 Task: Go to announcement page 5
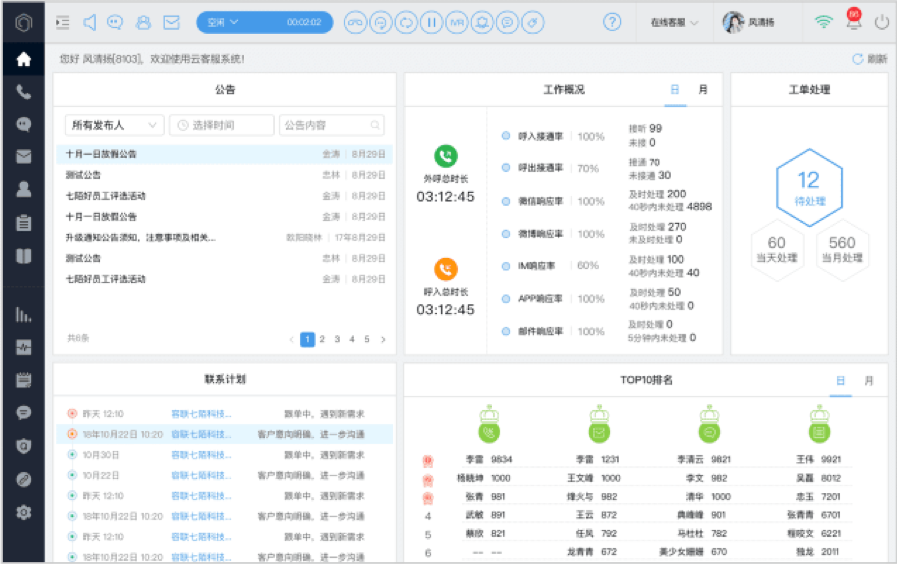[367, 339]
